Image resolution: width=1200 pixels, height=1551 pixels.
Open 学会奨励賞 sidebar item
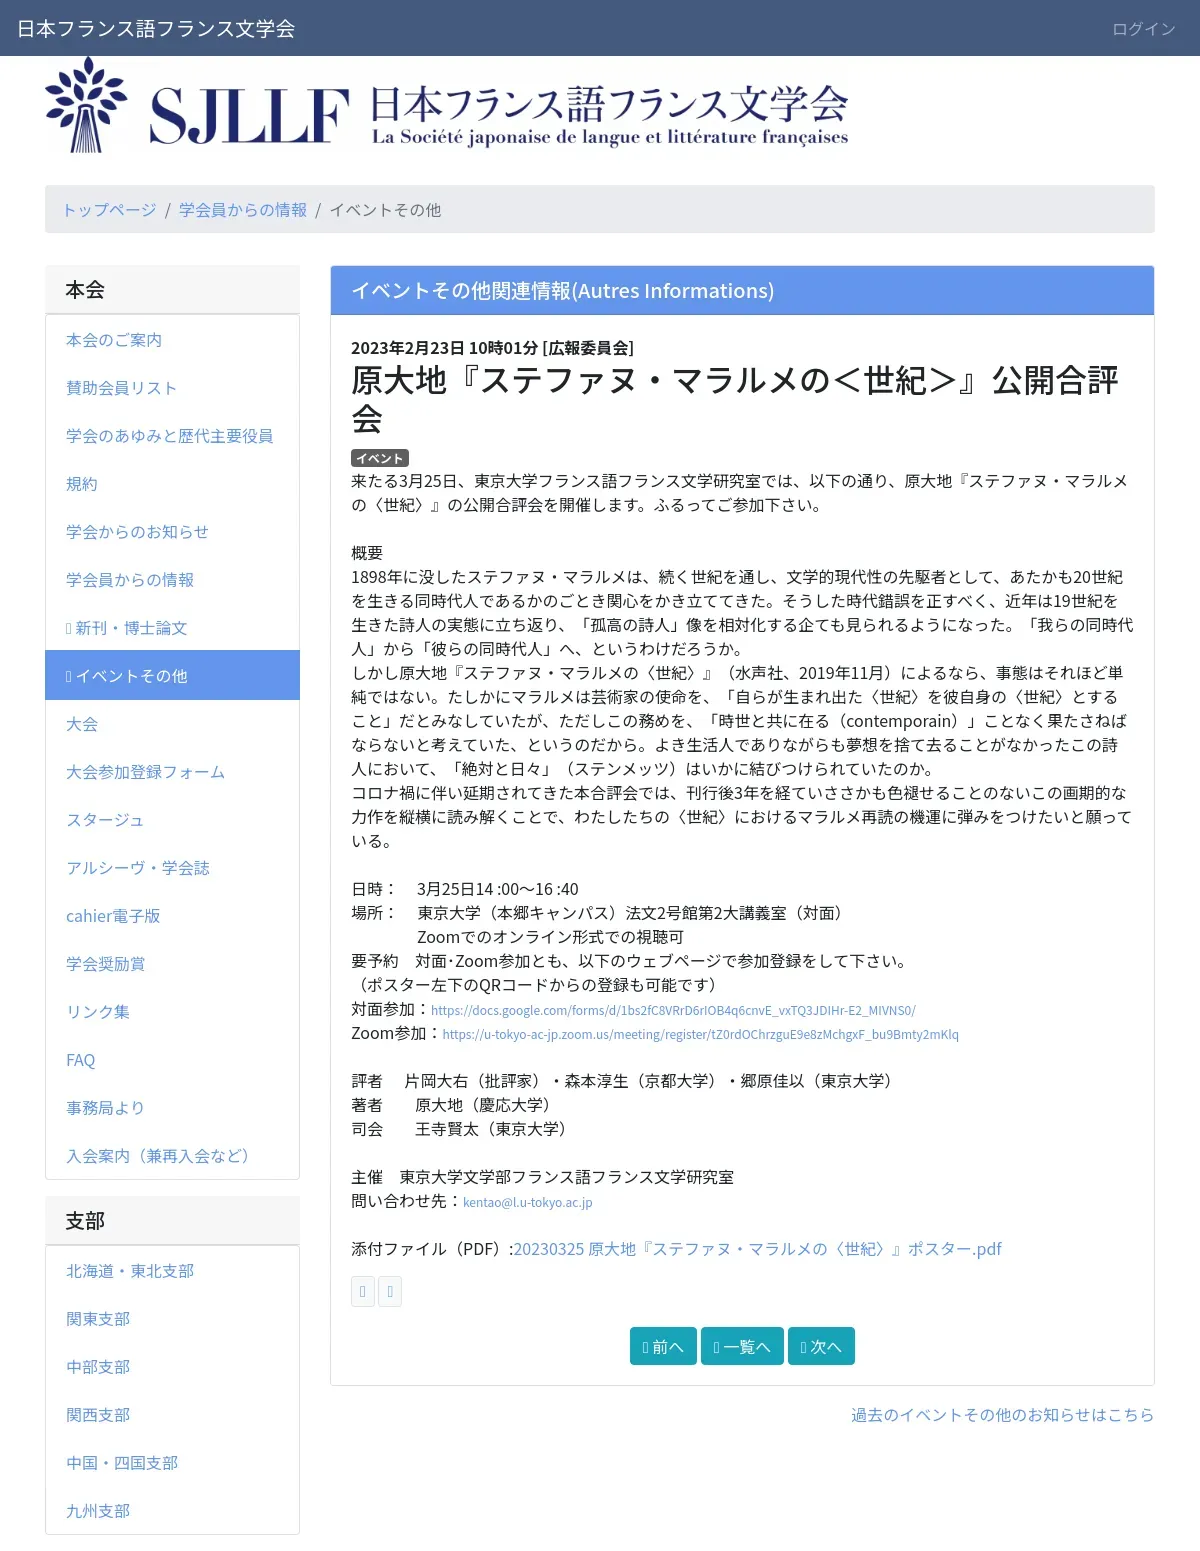[172, 964]
